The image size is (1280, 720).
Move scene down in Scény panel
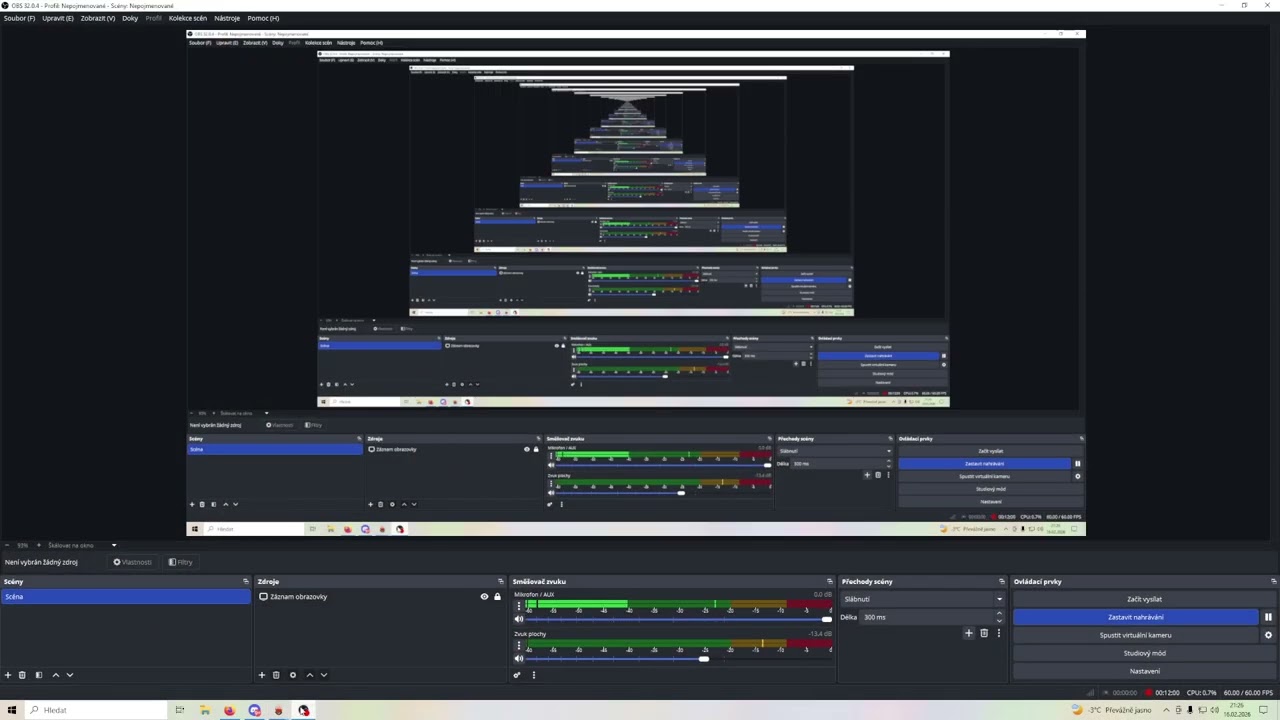click(70, 675)
